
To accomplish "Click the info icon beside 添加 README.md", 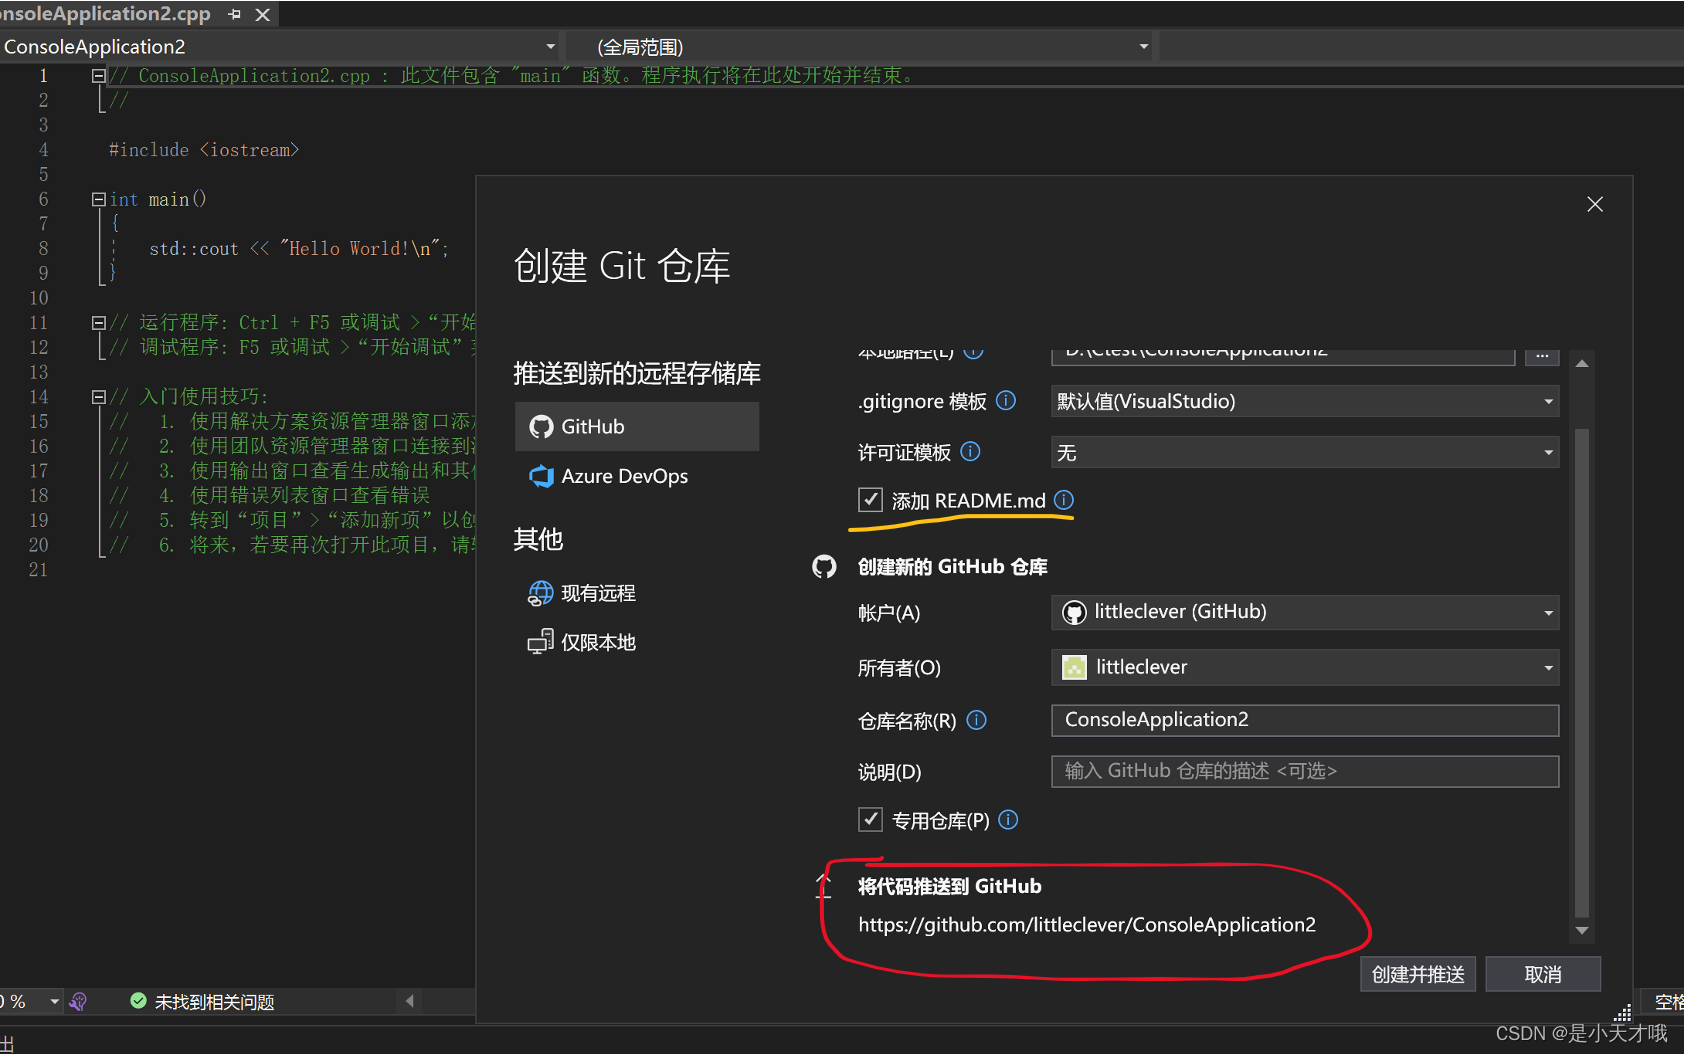I will click(x=1064, y=500).
